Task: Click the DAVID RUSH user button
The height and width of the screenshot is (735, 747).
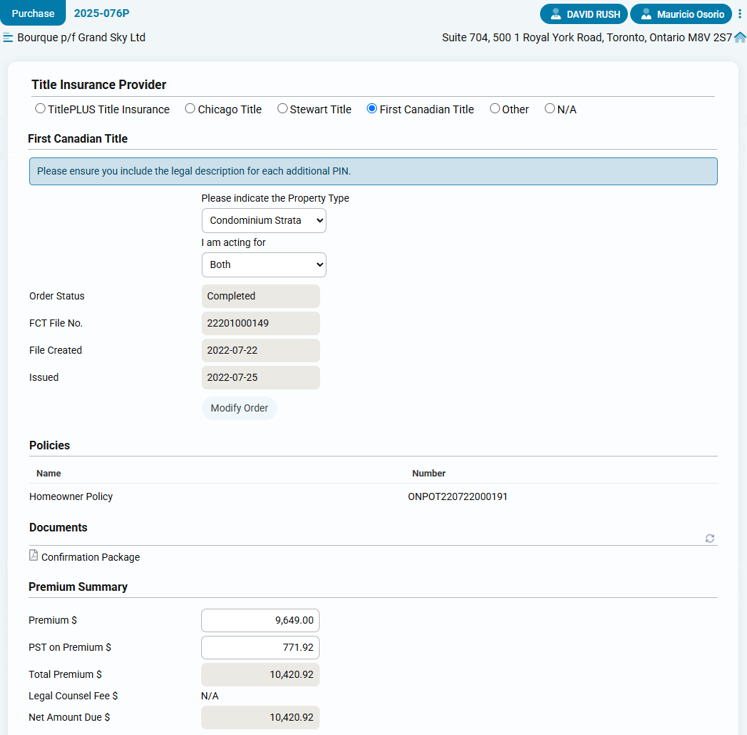Action: click(584, 14)
